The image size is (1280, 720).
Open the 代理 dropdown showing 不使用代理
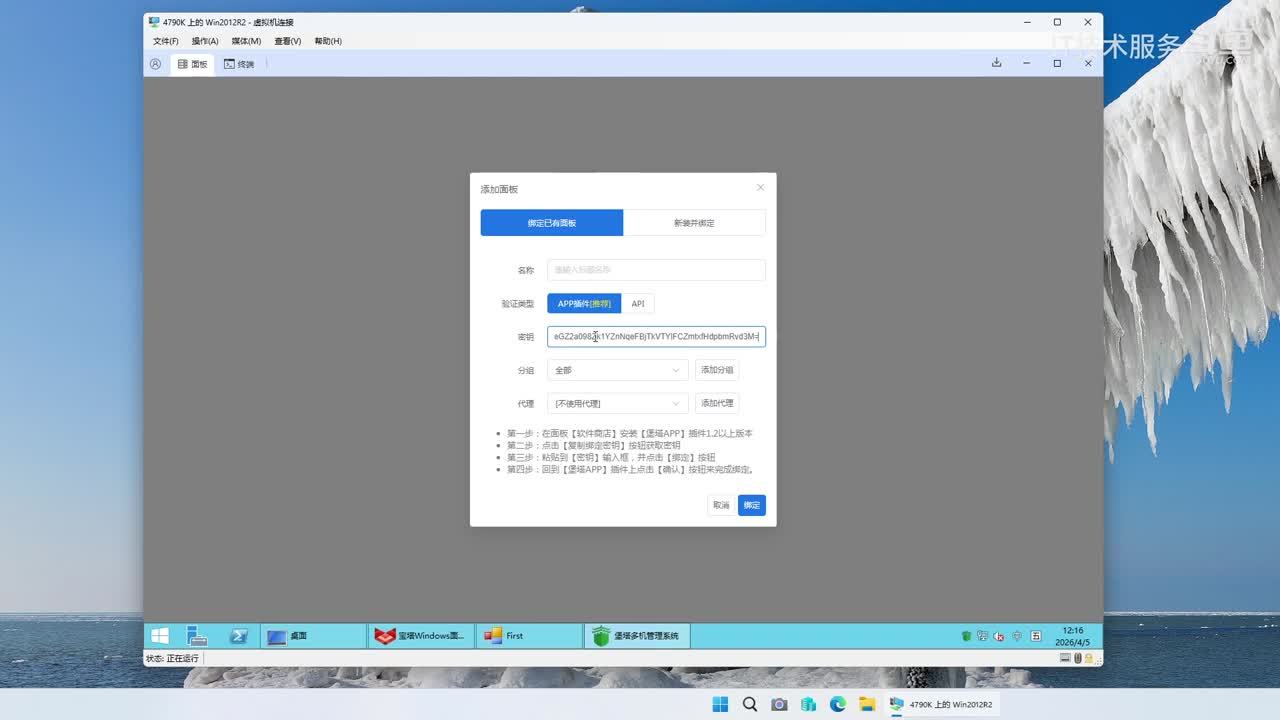click(618, 403)
